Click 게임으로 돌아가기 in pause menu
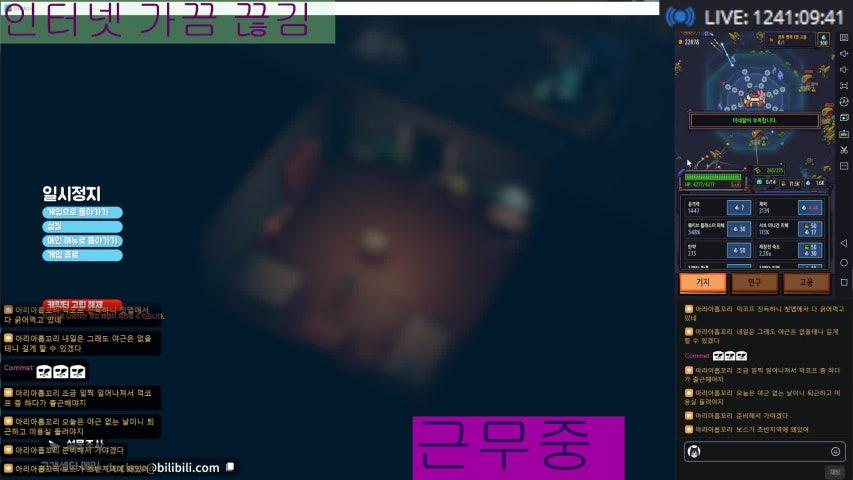The width and height of the screenshot is (853, 480). (x=82, y=212)
